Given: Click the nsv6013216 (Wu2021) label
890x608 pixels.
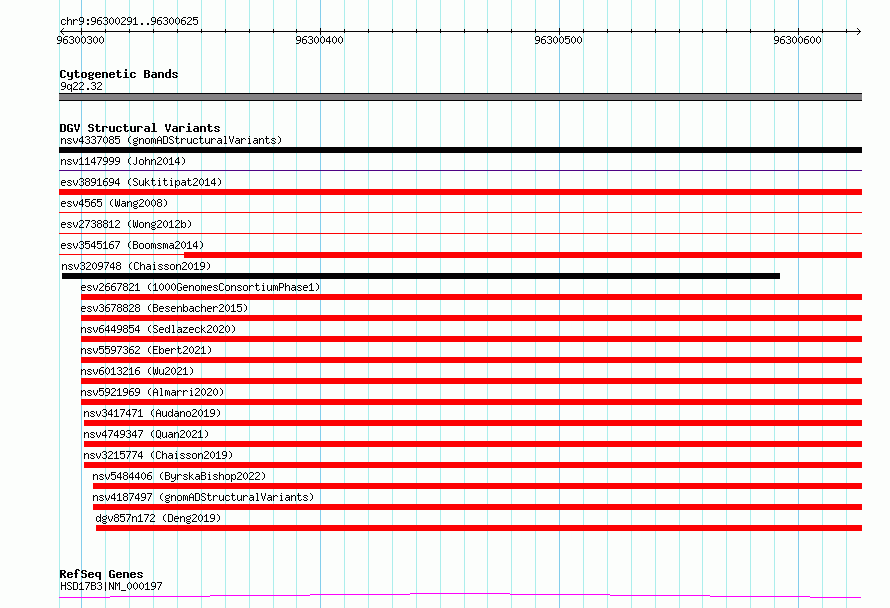Looking at the screenshot, I should (137, 371).
